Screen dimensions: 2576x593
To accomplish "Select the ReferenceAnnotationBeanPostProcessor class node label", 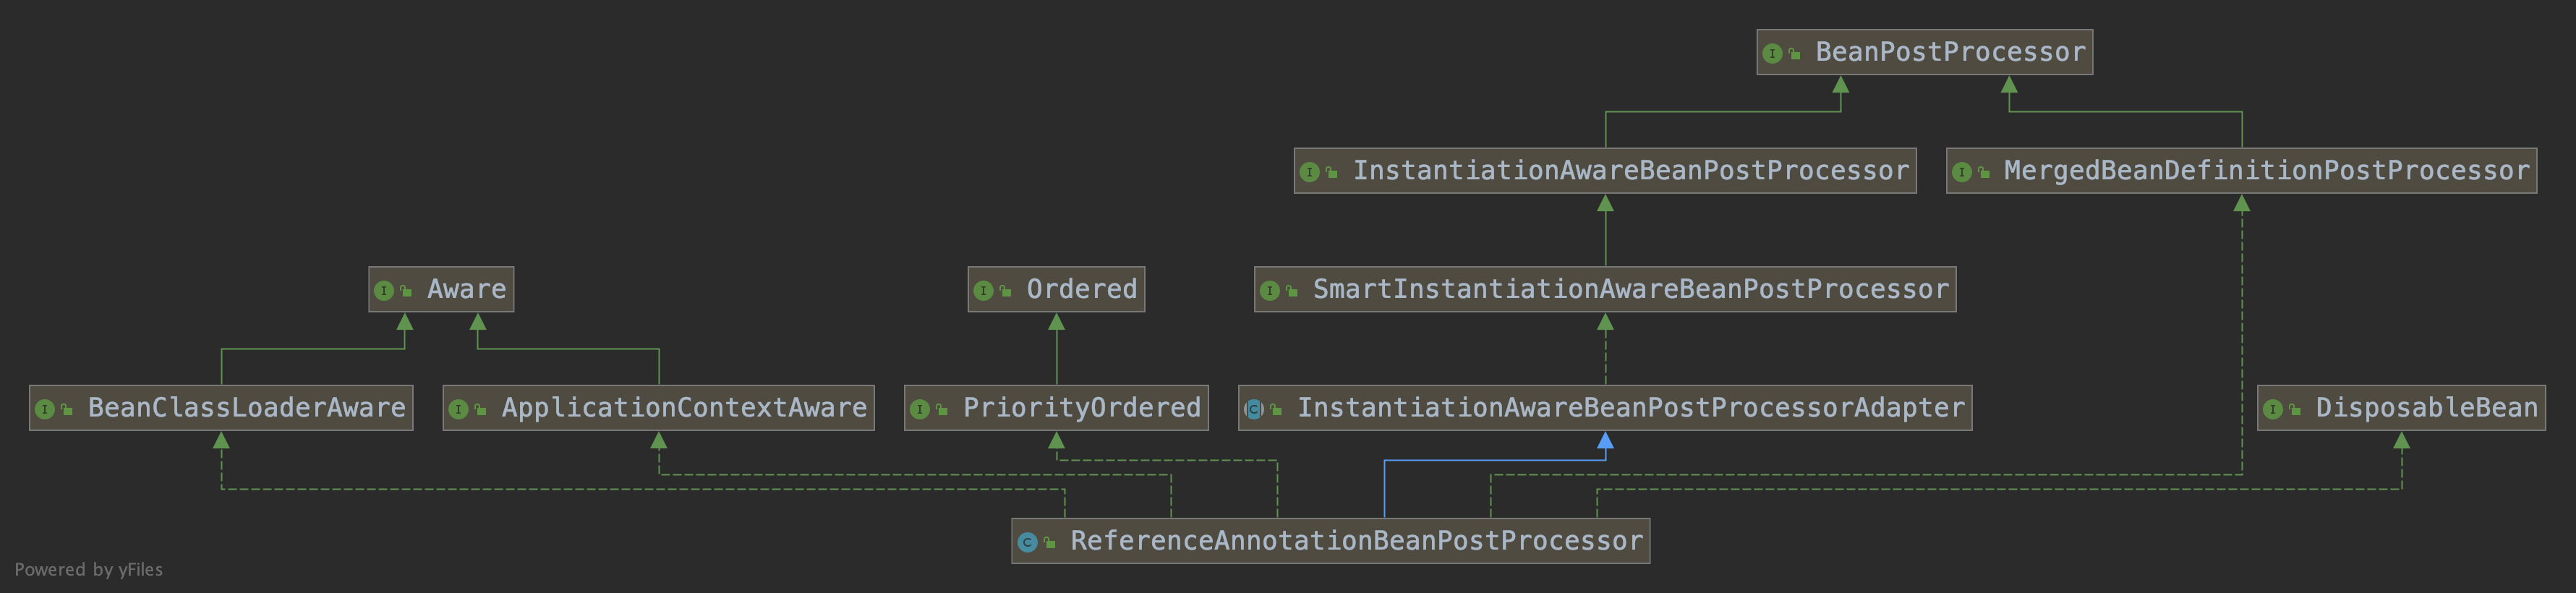I will coord(1356,541).
